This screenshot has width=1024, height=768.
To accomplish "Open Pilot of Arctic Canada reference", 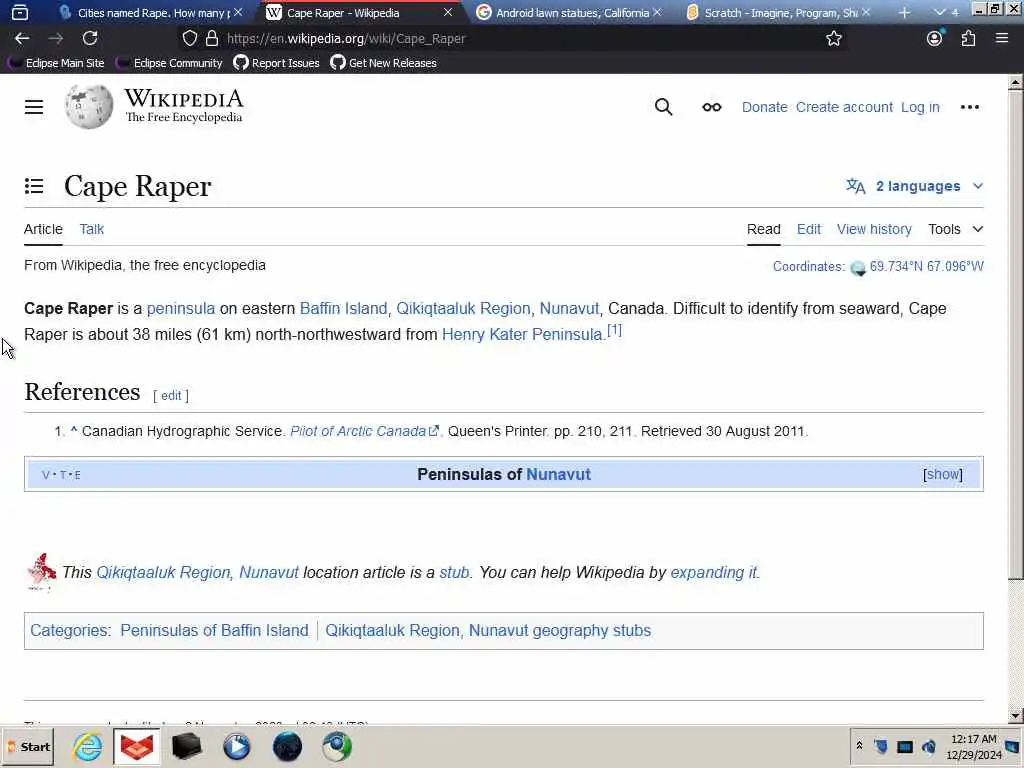I will click(x=364, y=431).
